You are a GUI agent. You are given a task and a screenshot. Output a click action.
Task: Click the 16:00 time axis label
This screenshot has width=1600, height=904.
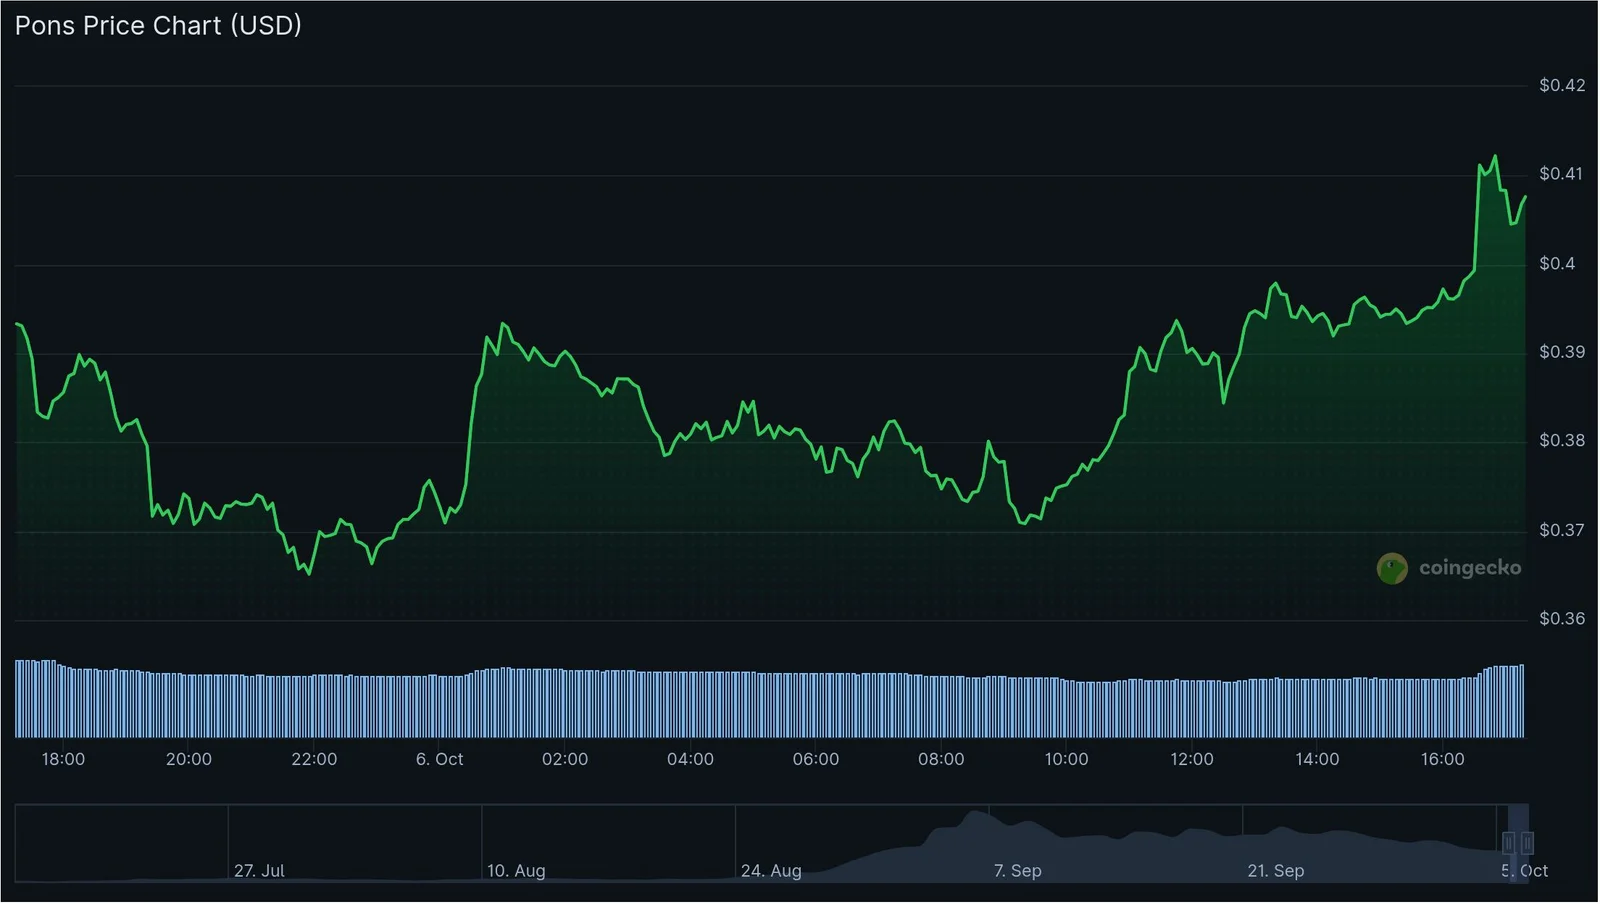pyautogui.click(x=1443, y=760)
